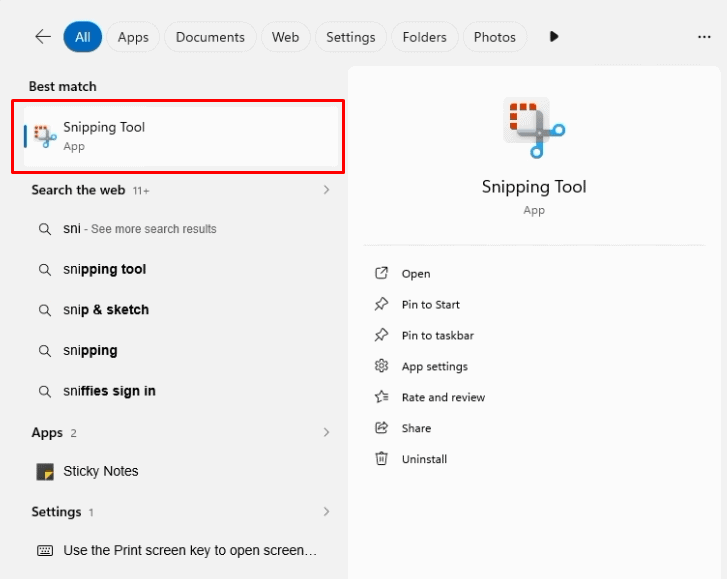The image size is (727, 579).
Task: Open the Sticky Notes app result
Action: [181, 471]
